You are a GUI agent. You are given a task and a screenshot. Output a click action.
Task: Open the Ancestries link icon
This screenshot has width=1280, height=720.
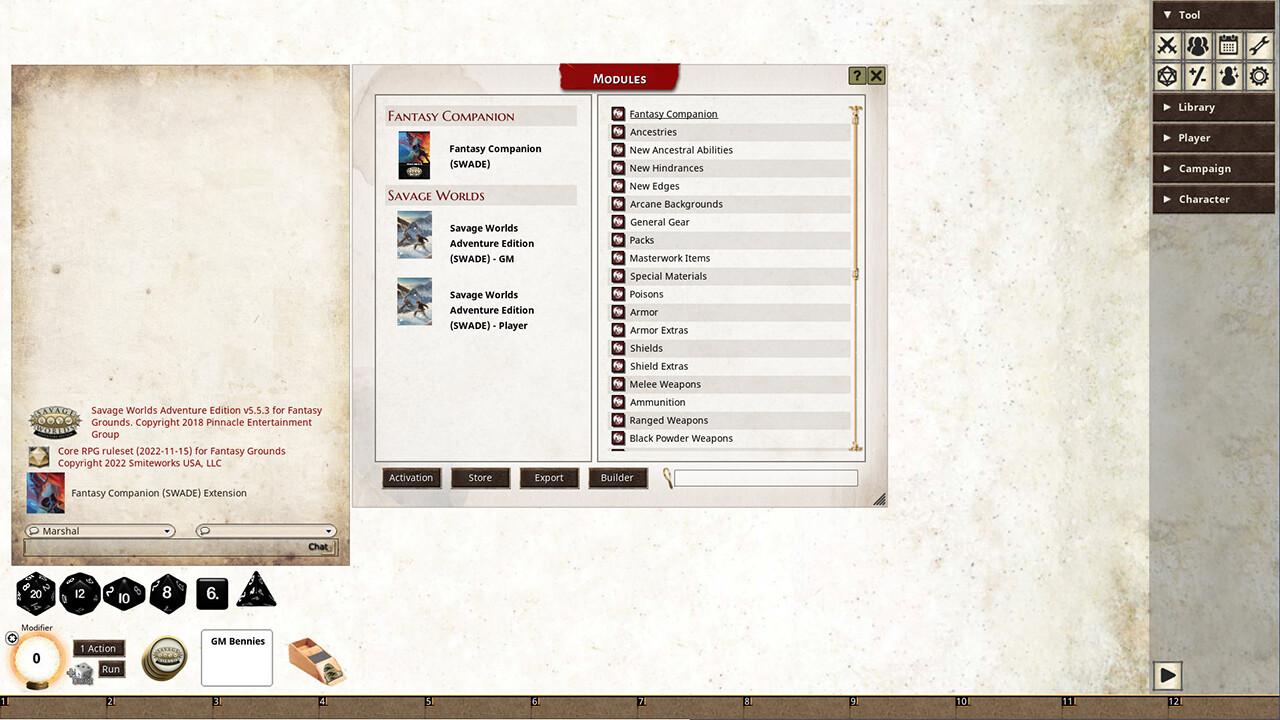pos(618,132)
